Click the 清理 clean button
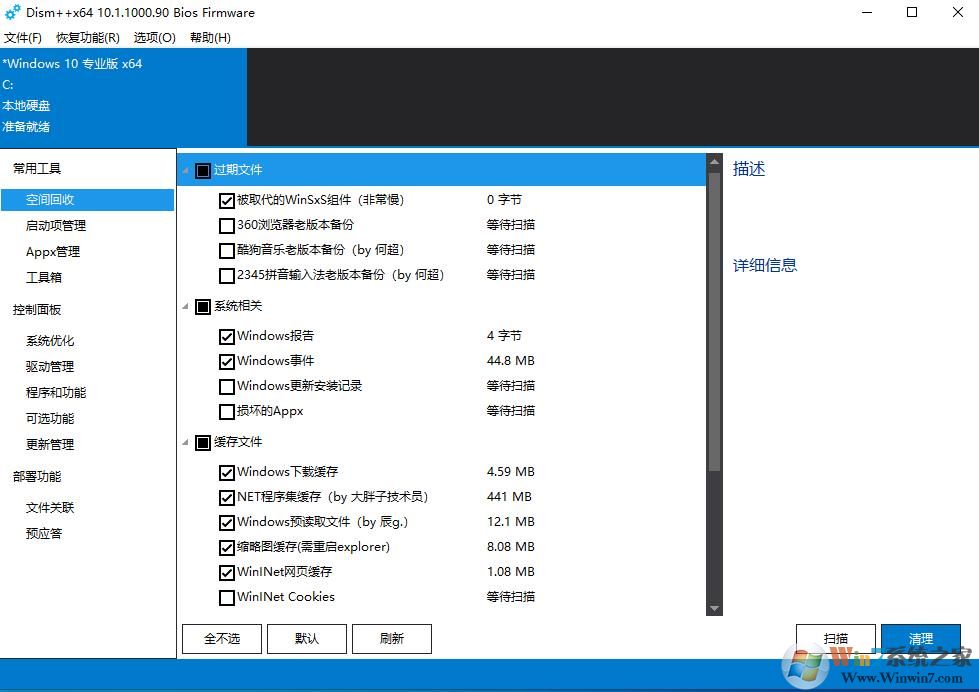Image resolution: width=979 pixels, height=692 pixels. [x=920, y=638]
